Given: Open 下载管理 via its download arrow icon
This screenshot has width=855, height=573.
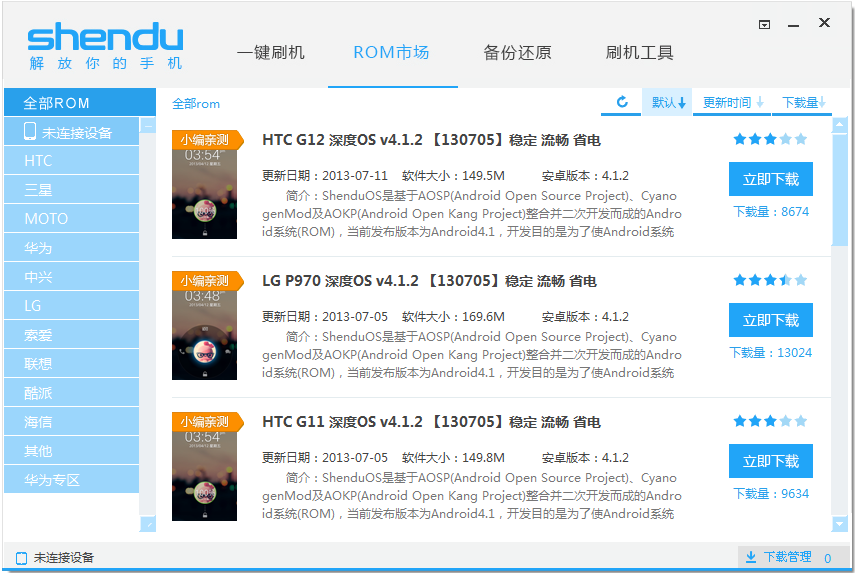Looking at the screenshot, I should tap(750, 557).
